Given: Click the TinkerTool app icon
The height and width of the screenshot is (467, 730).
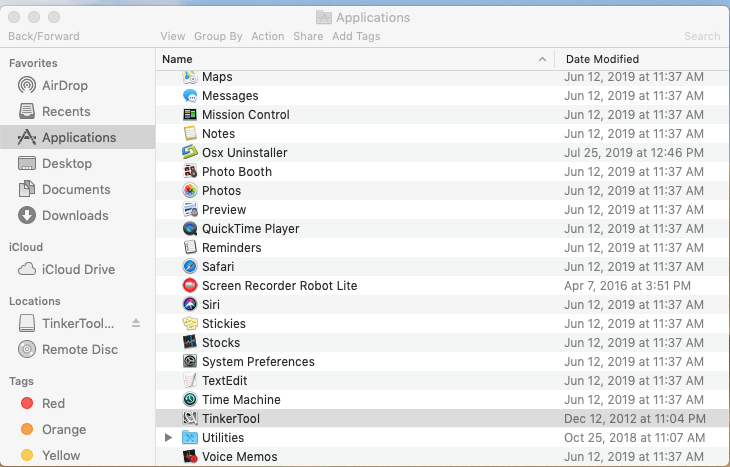Looking at the screenshot, I should (x=189, y=419).
